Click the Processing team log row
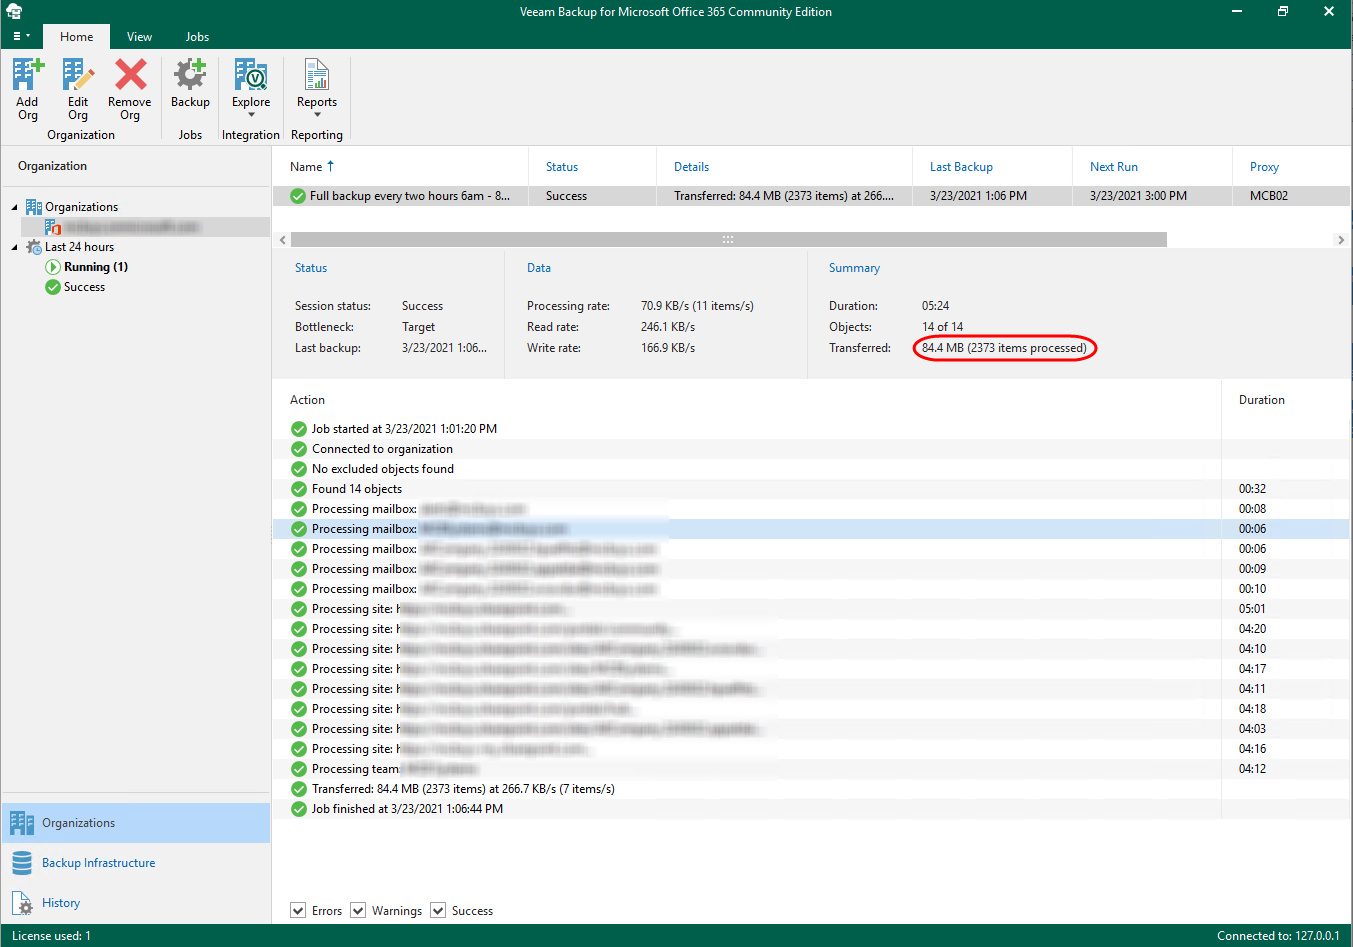This screenshot has width=1353, height=947. click(x=811, y=769)
